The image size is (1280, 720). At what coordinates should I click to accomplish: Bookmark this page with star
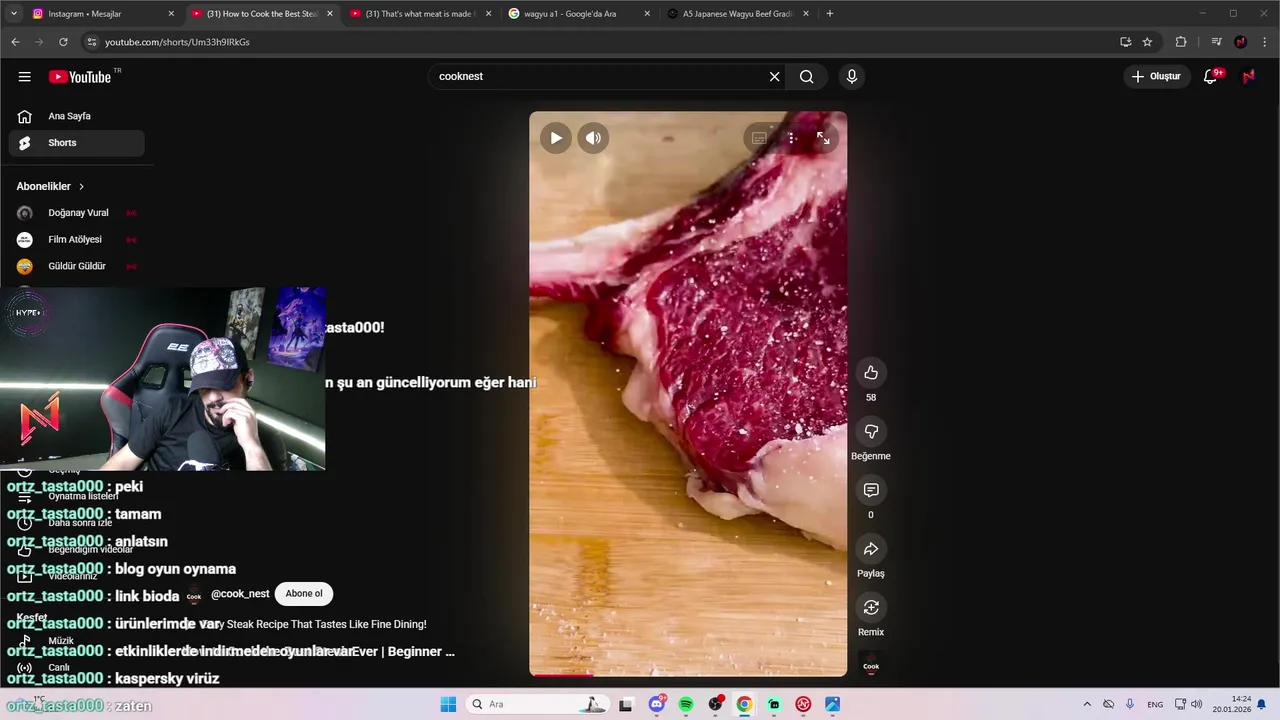click(1147, 42)
